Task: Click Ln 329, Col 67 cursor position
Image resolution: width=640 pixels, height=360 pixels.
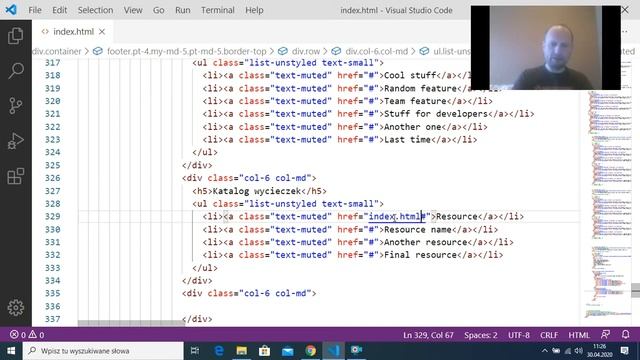Action: 428,335
